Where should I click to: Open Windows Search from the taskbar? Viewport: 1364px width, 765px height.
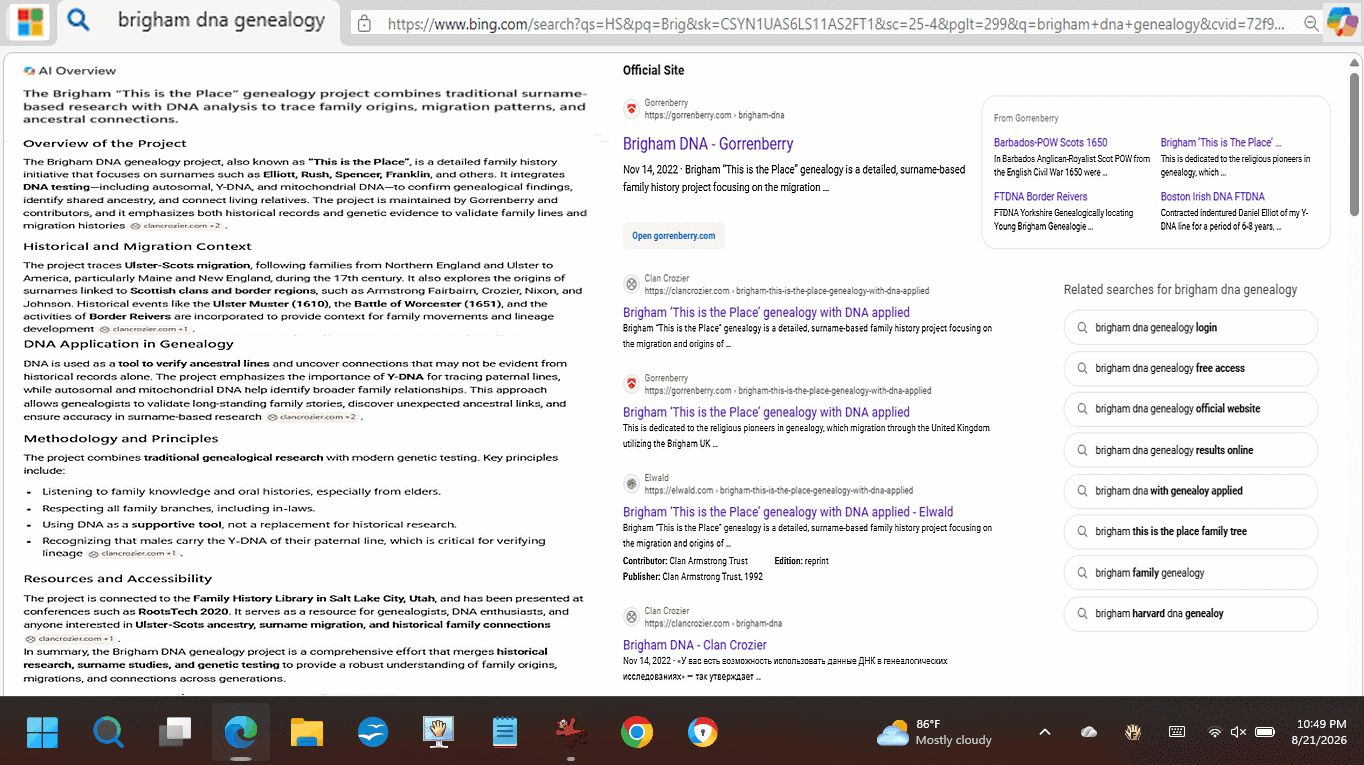[x=108, y=733]
